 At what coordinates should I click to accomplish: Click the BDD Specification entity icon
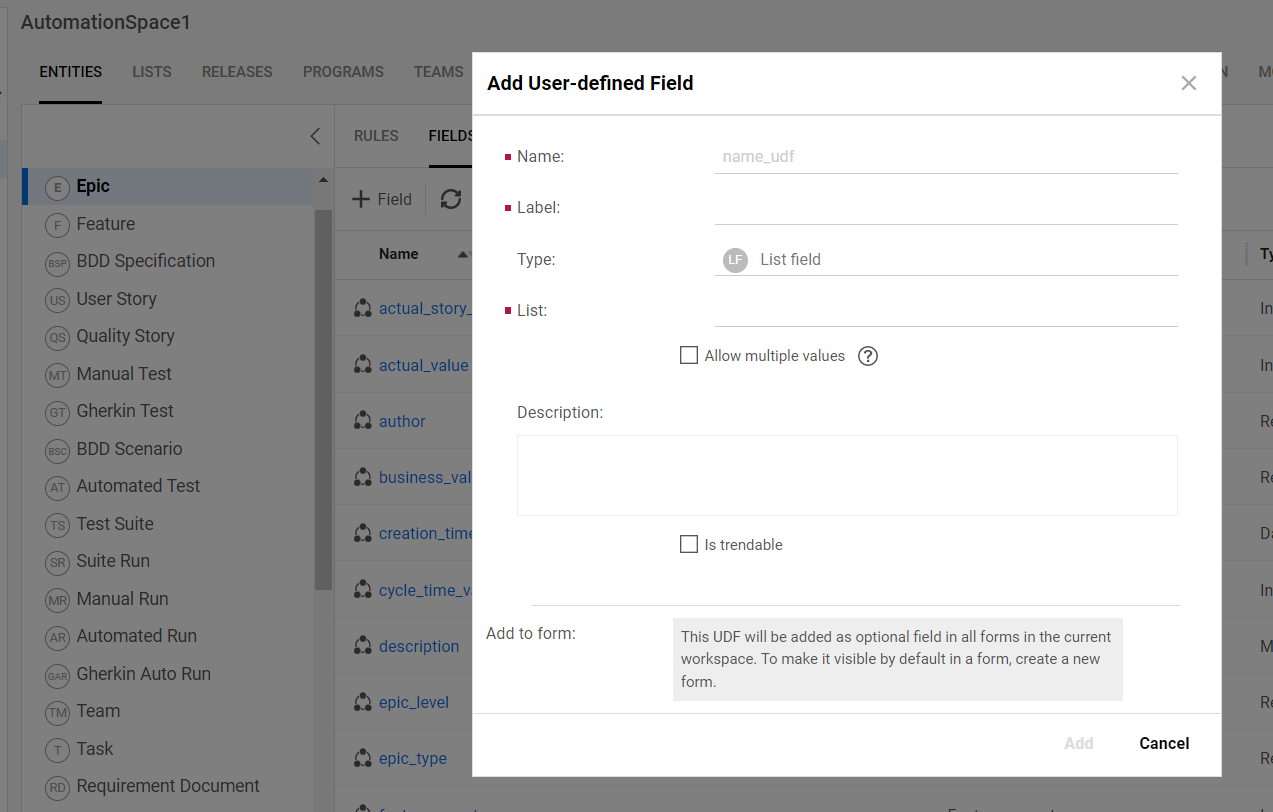58,262
